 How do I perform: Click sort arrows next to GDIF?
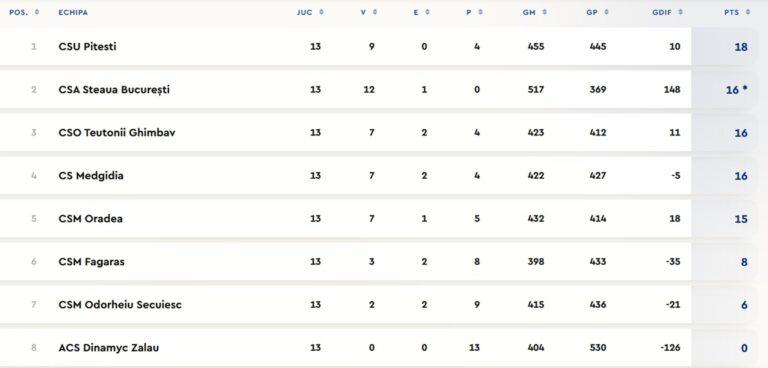tap(680, 12)
